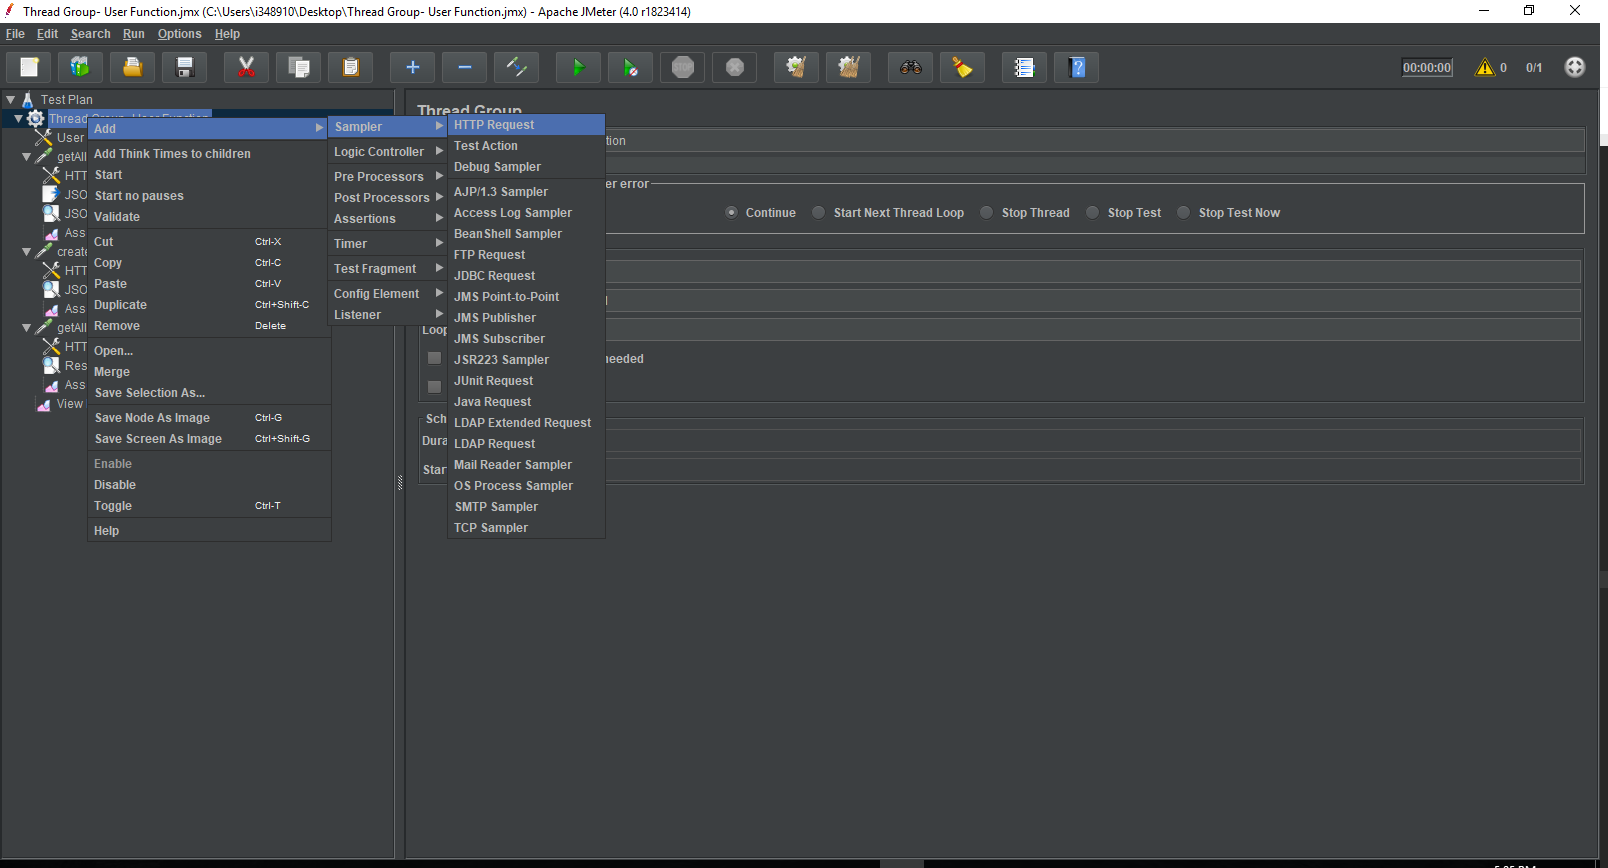1608x868 pixels.
Task: Select the Thread Group gear icon
Action: click(35, 118)
